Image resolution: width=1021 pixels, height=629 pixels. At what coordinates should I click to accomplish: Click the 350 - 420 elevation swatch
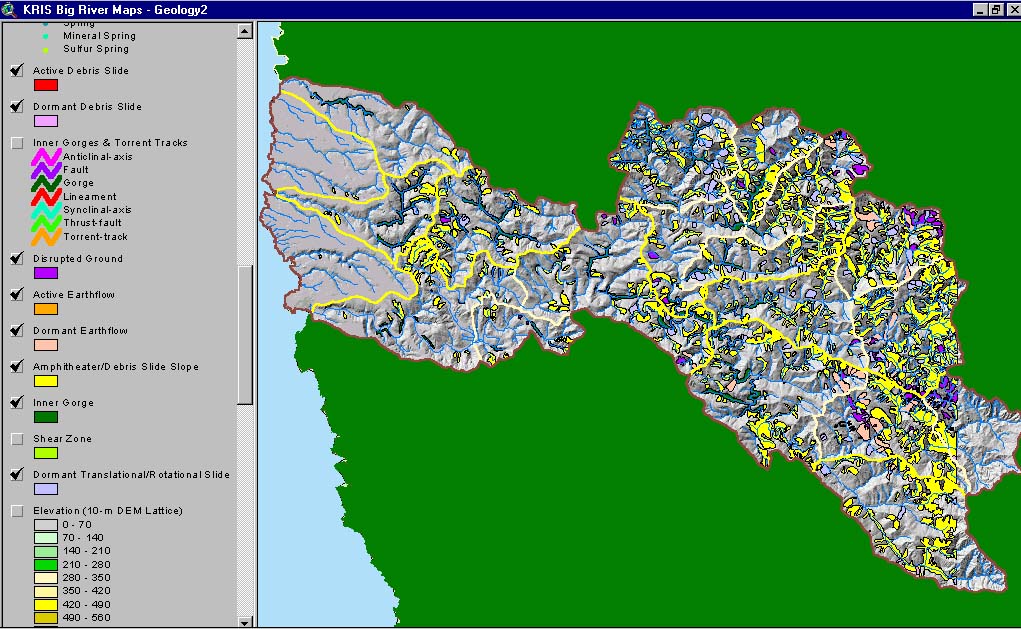pyautogui.click(x=46, y=591)
